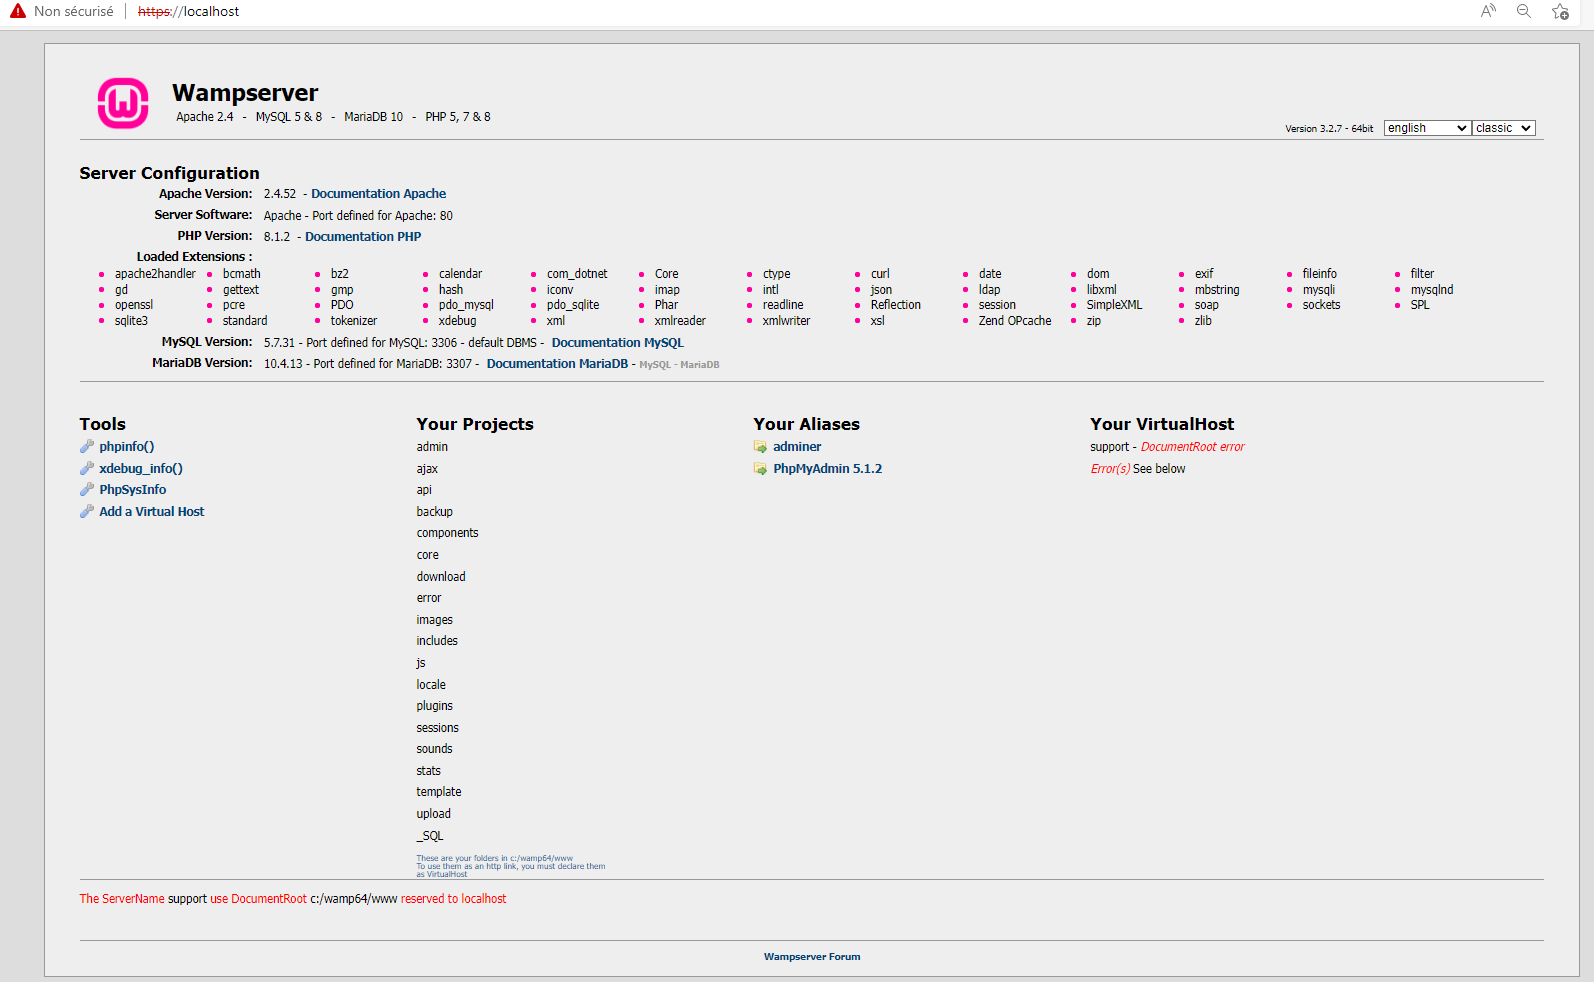Click the https://localhost address bar URL
Image resolution: width=1594 pixels, height=982 pixels.
[x=188, y=11]
